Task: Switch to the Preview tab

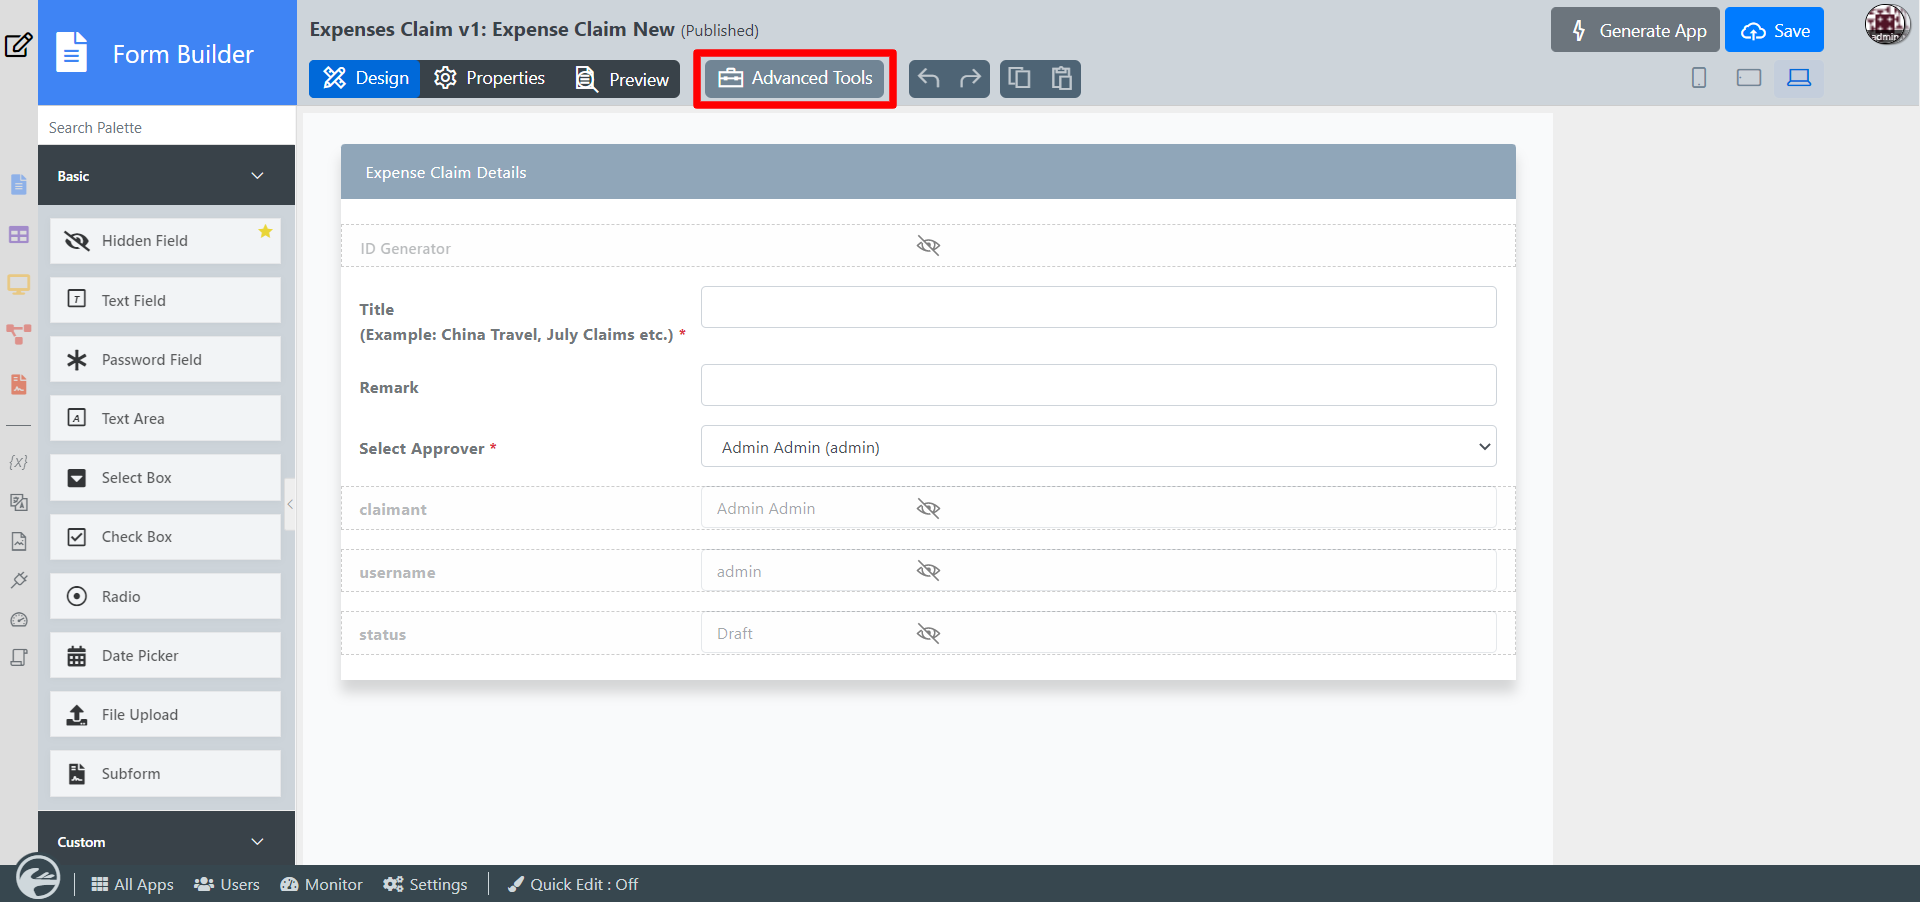Action: pyautogui.click(x=621, y=78)
